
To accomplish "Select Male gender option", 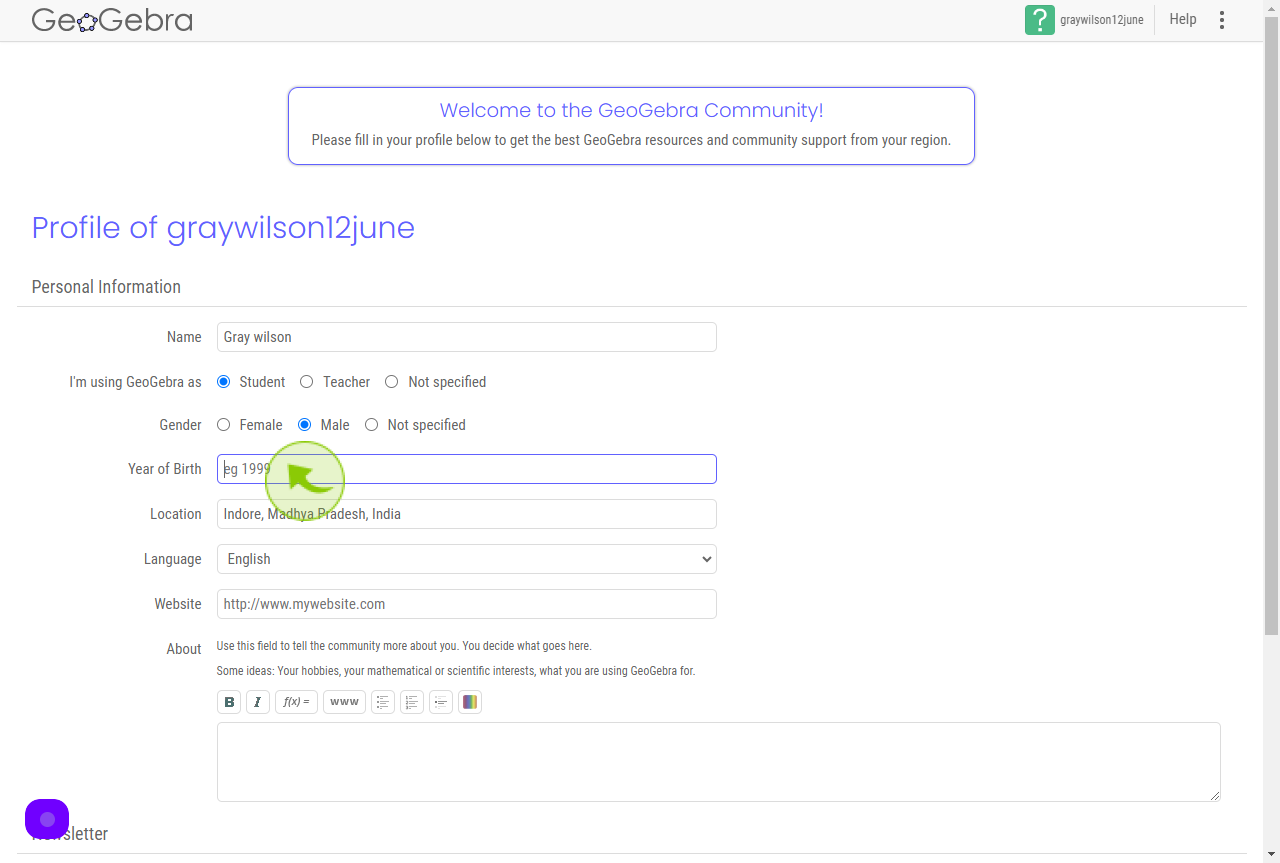I will [304, 425].
